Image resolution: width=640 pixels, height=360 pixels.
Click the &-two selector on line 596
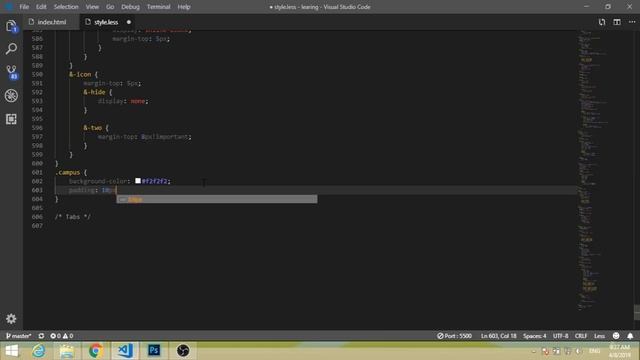tap(93, 128)
